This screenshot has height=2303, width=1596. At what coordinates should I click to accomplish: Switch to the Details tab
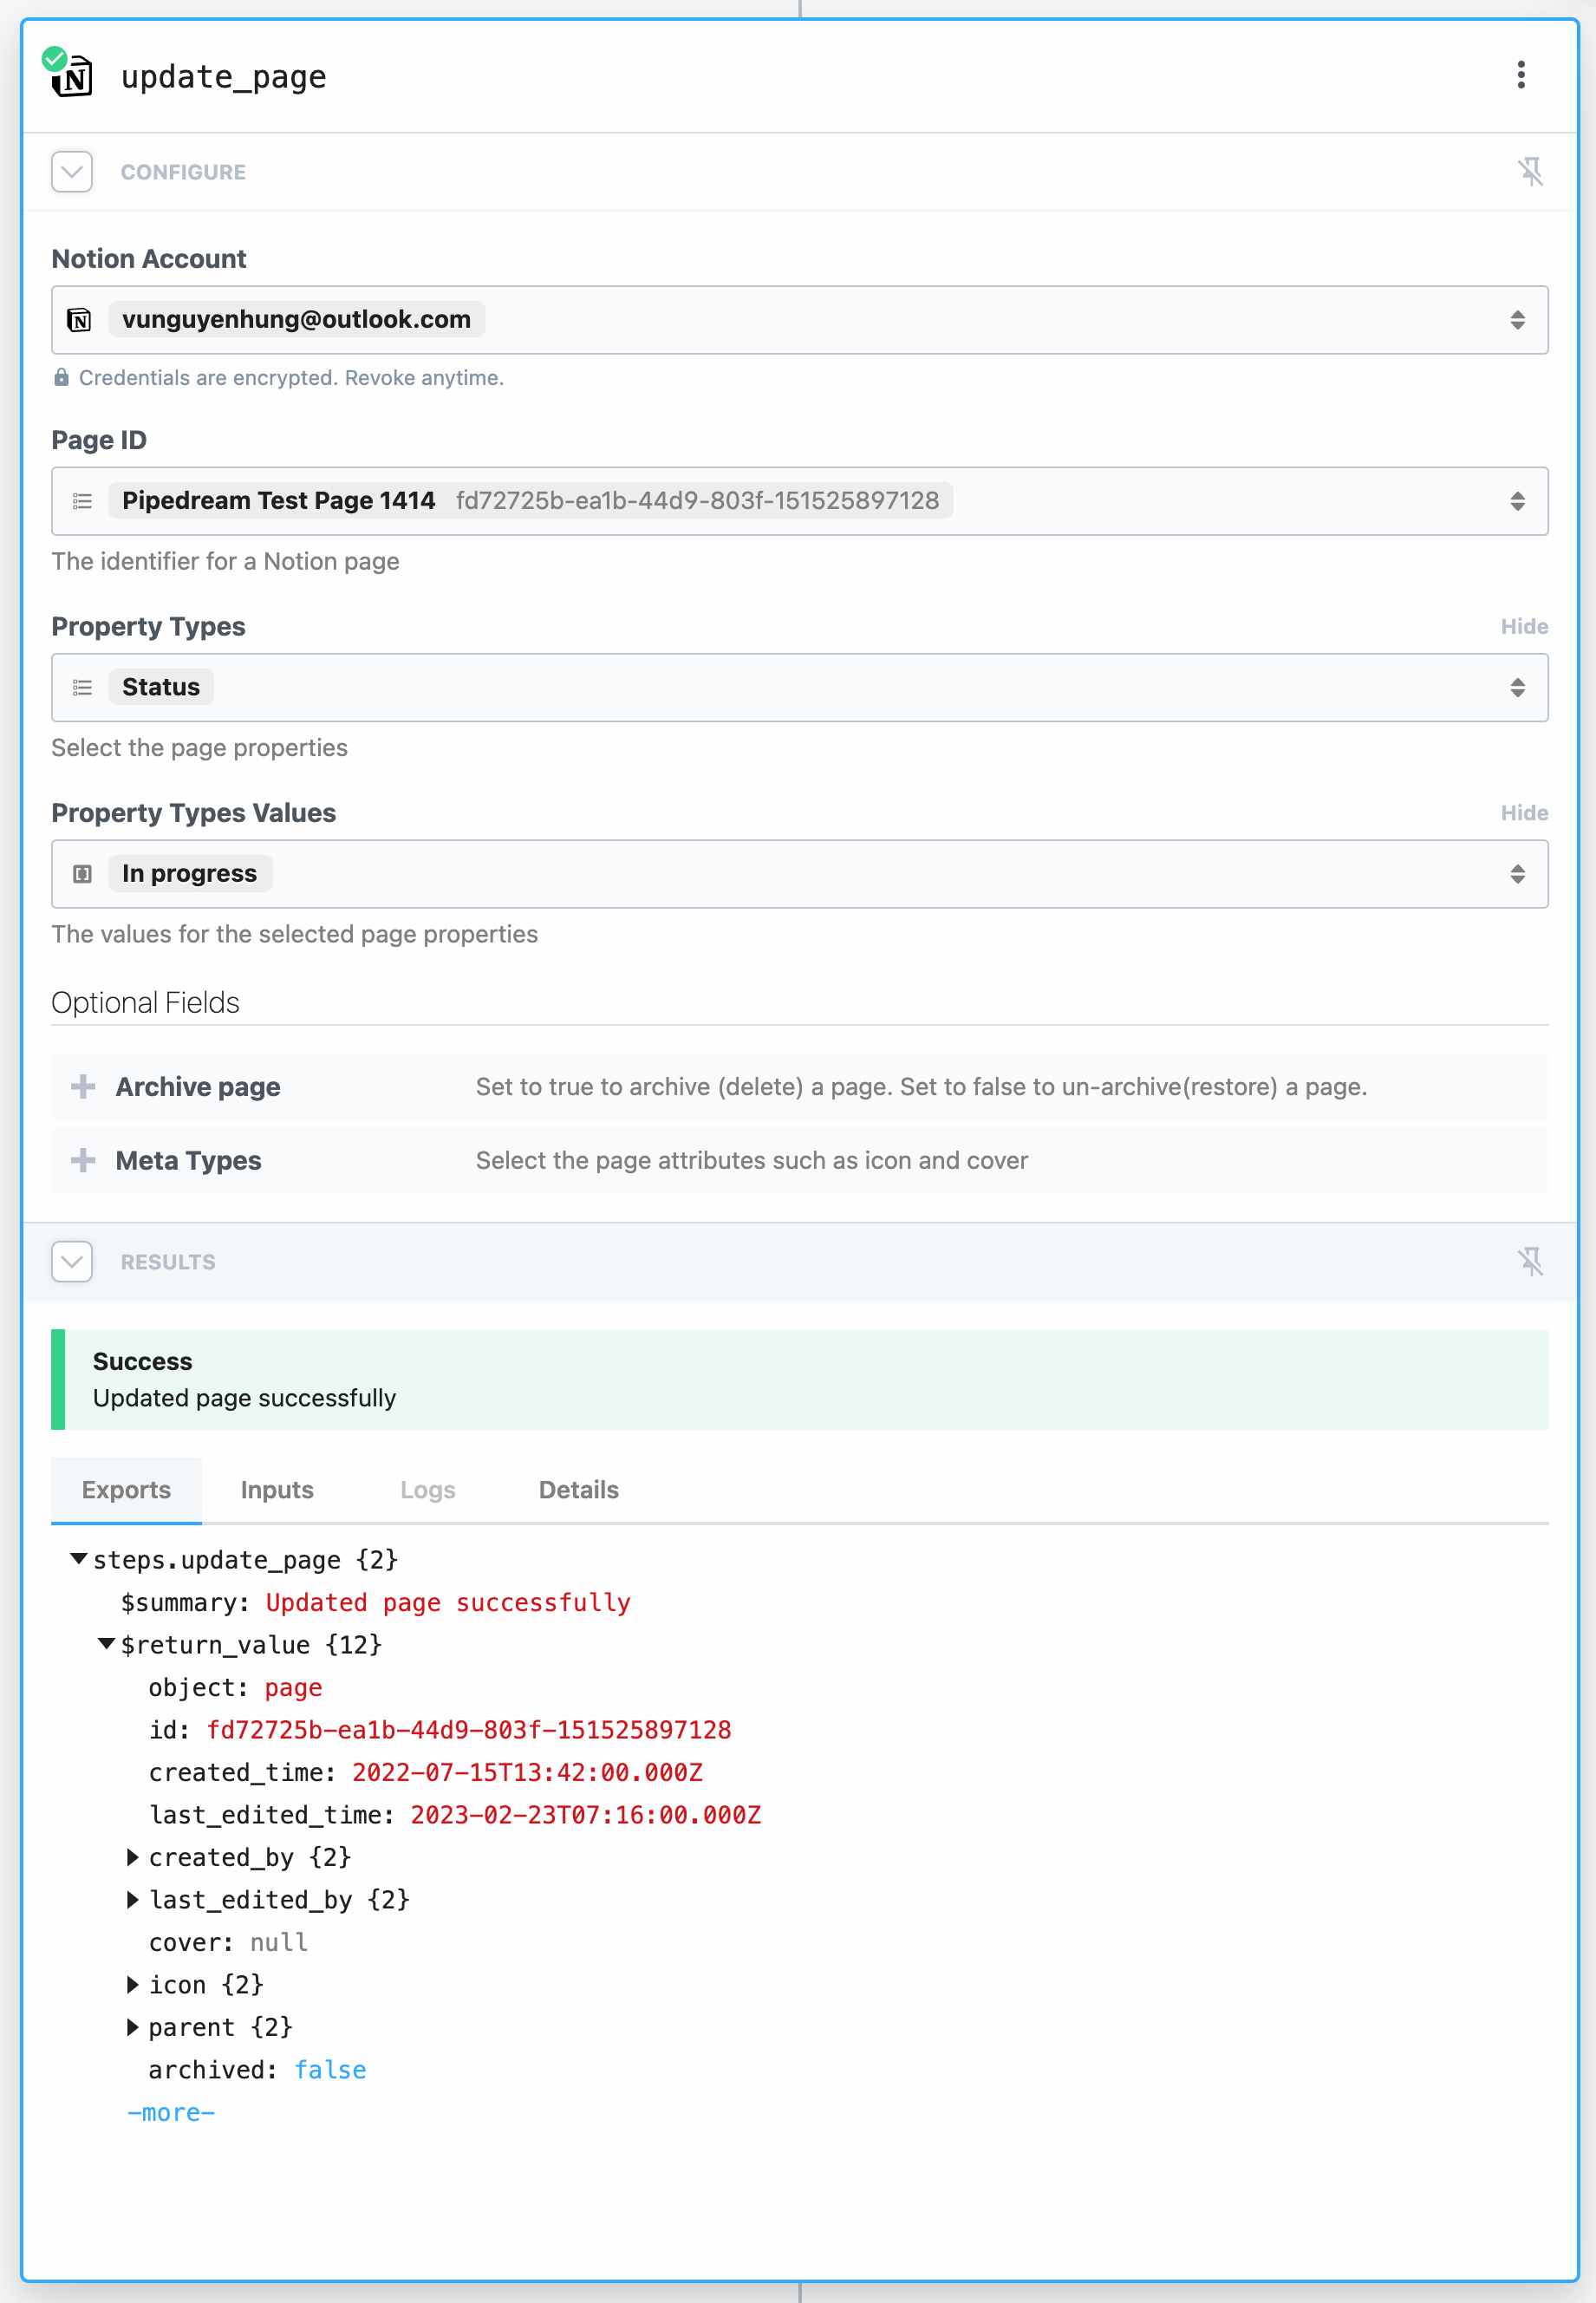tap(578, 1490)
